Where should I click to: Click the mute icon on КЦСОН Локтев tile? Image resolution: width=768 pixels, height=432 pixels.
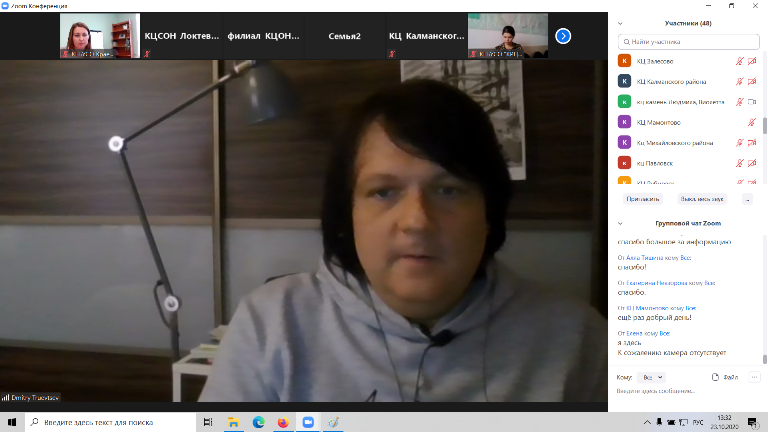(147, 54)
